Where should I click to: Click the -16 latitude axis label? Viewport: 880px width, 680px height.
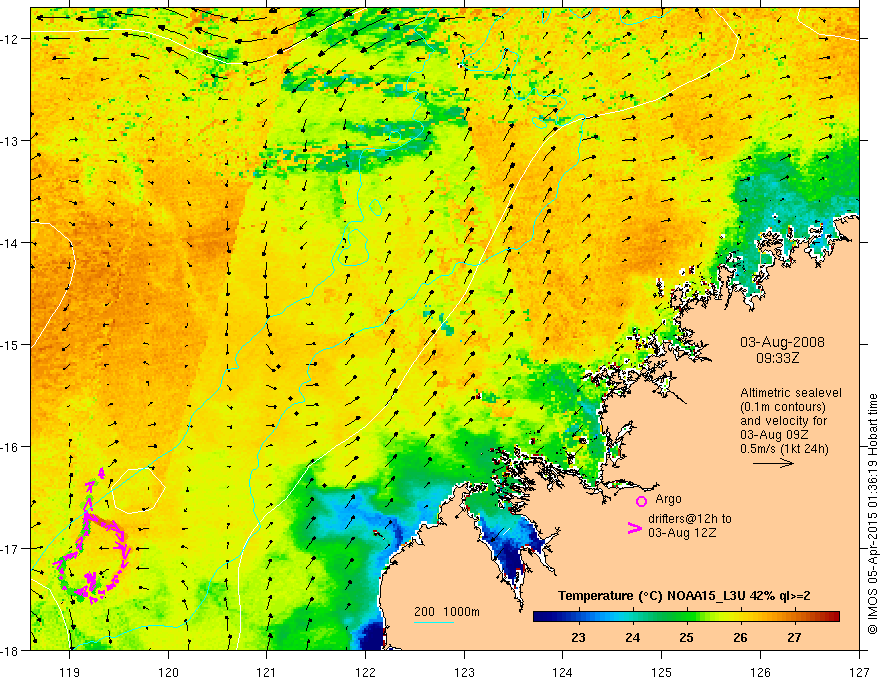[x=11, y=447]
